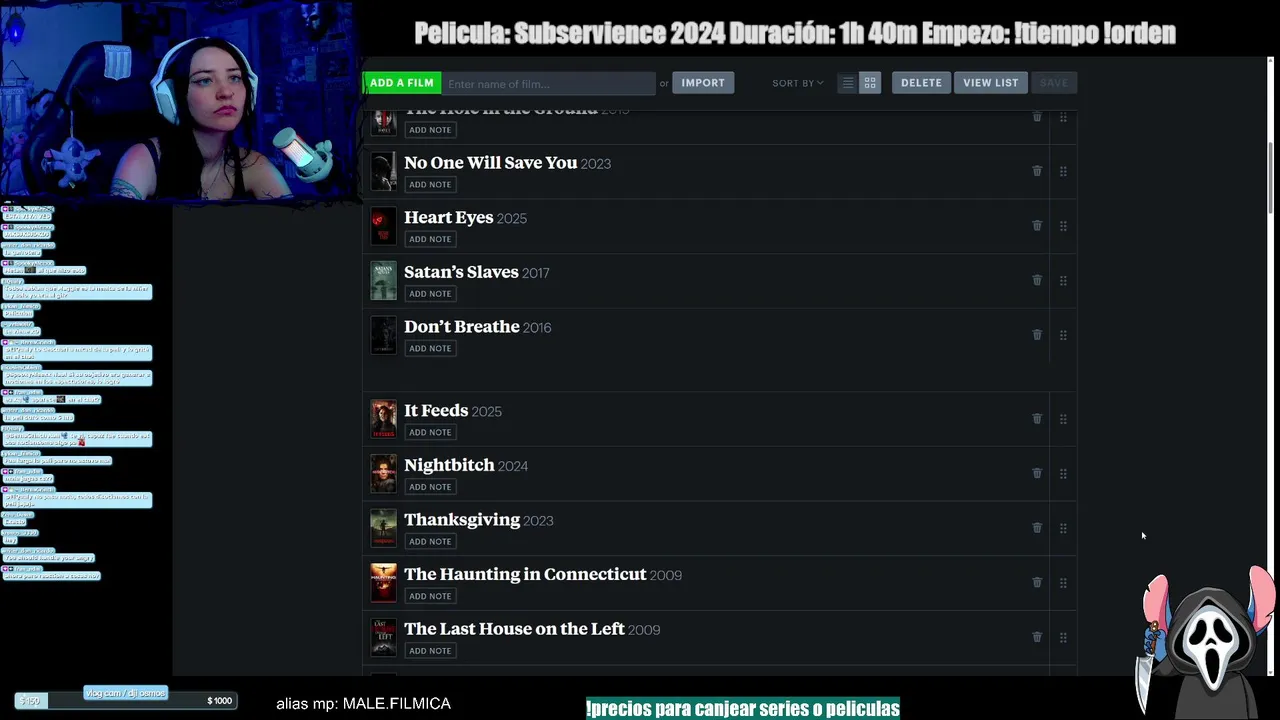The width and height of the screenshot is (1280, 720).
Task: Click reorder handle for Don't Breathe
Action: [x=1063, y=335]
